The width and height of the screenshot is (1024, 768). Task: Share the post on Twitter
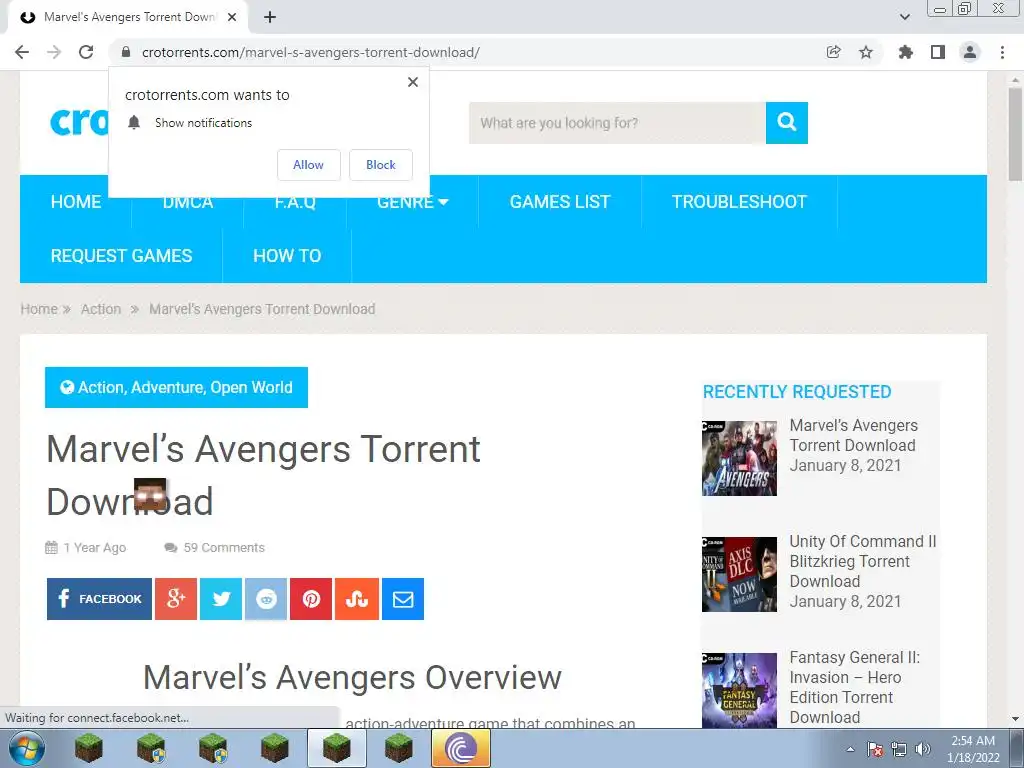pyautogui.click(x=221, y=599)
